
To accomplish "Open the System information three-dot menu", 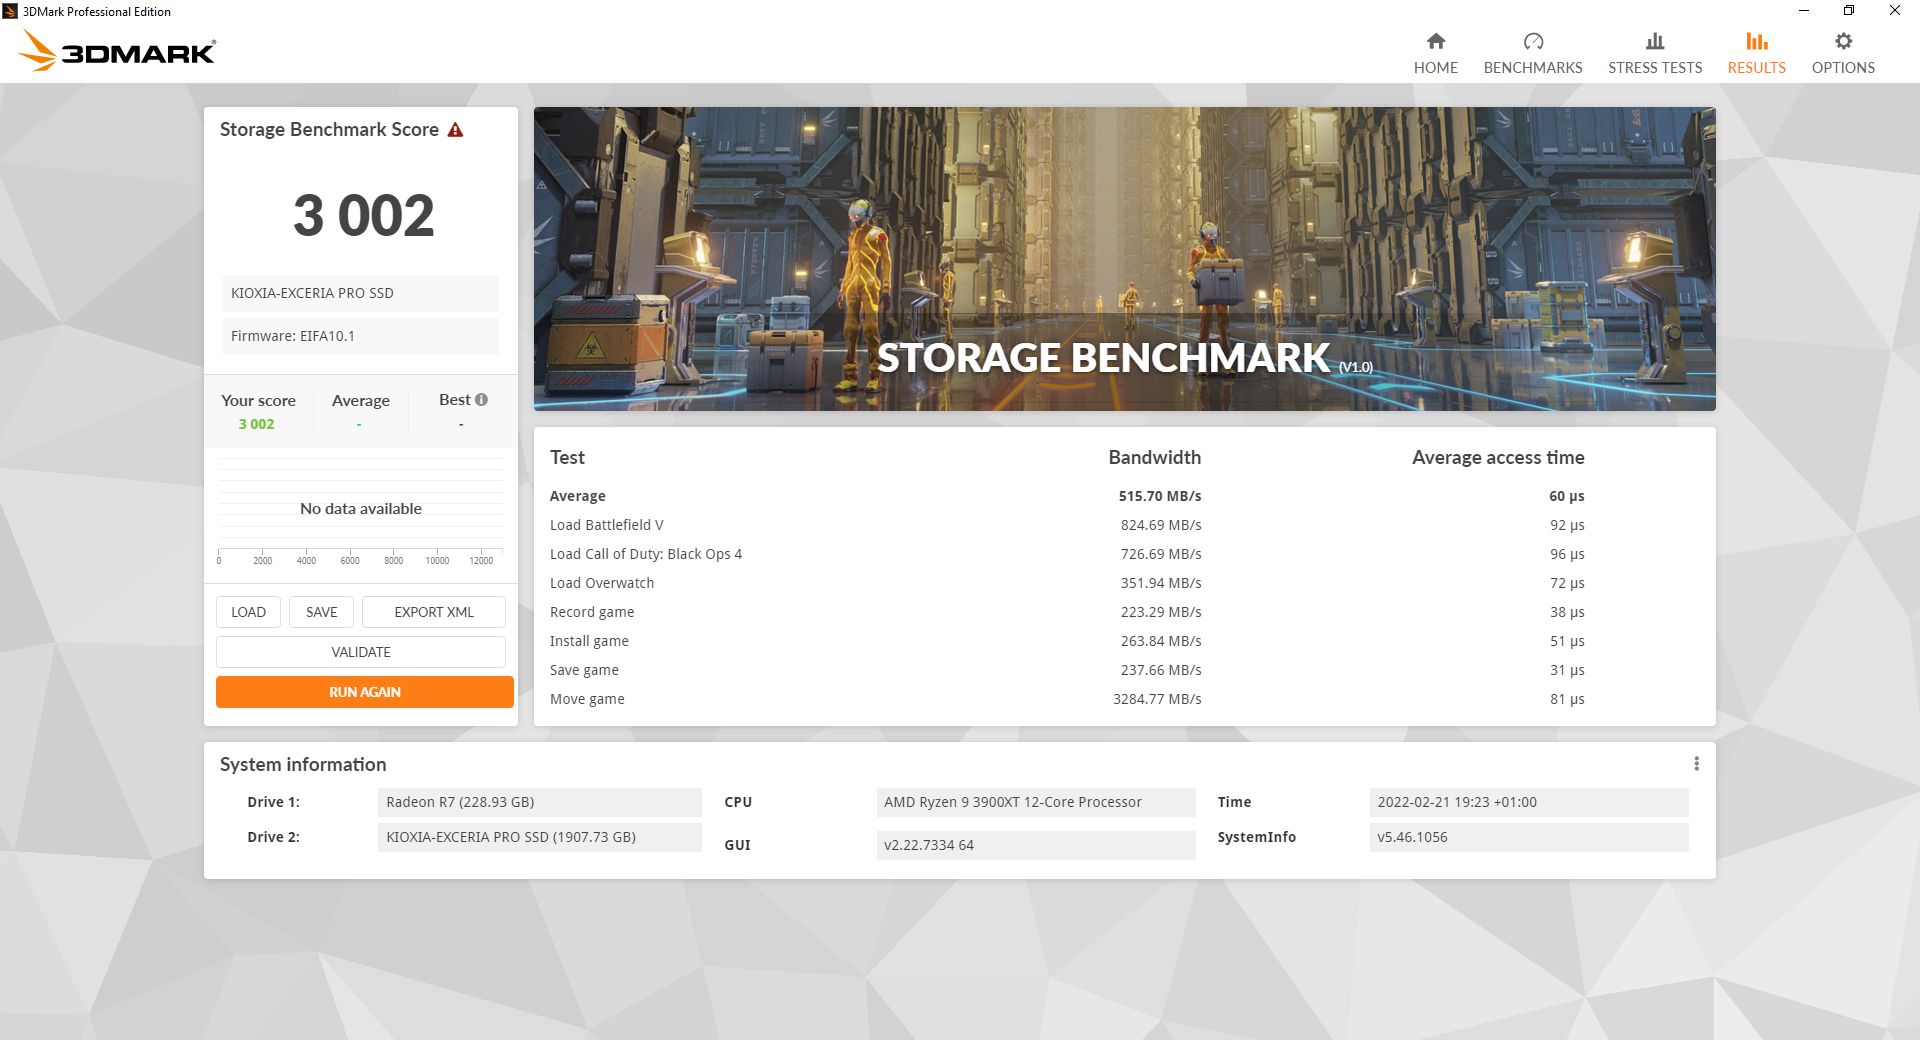I will pos(1696,764).
